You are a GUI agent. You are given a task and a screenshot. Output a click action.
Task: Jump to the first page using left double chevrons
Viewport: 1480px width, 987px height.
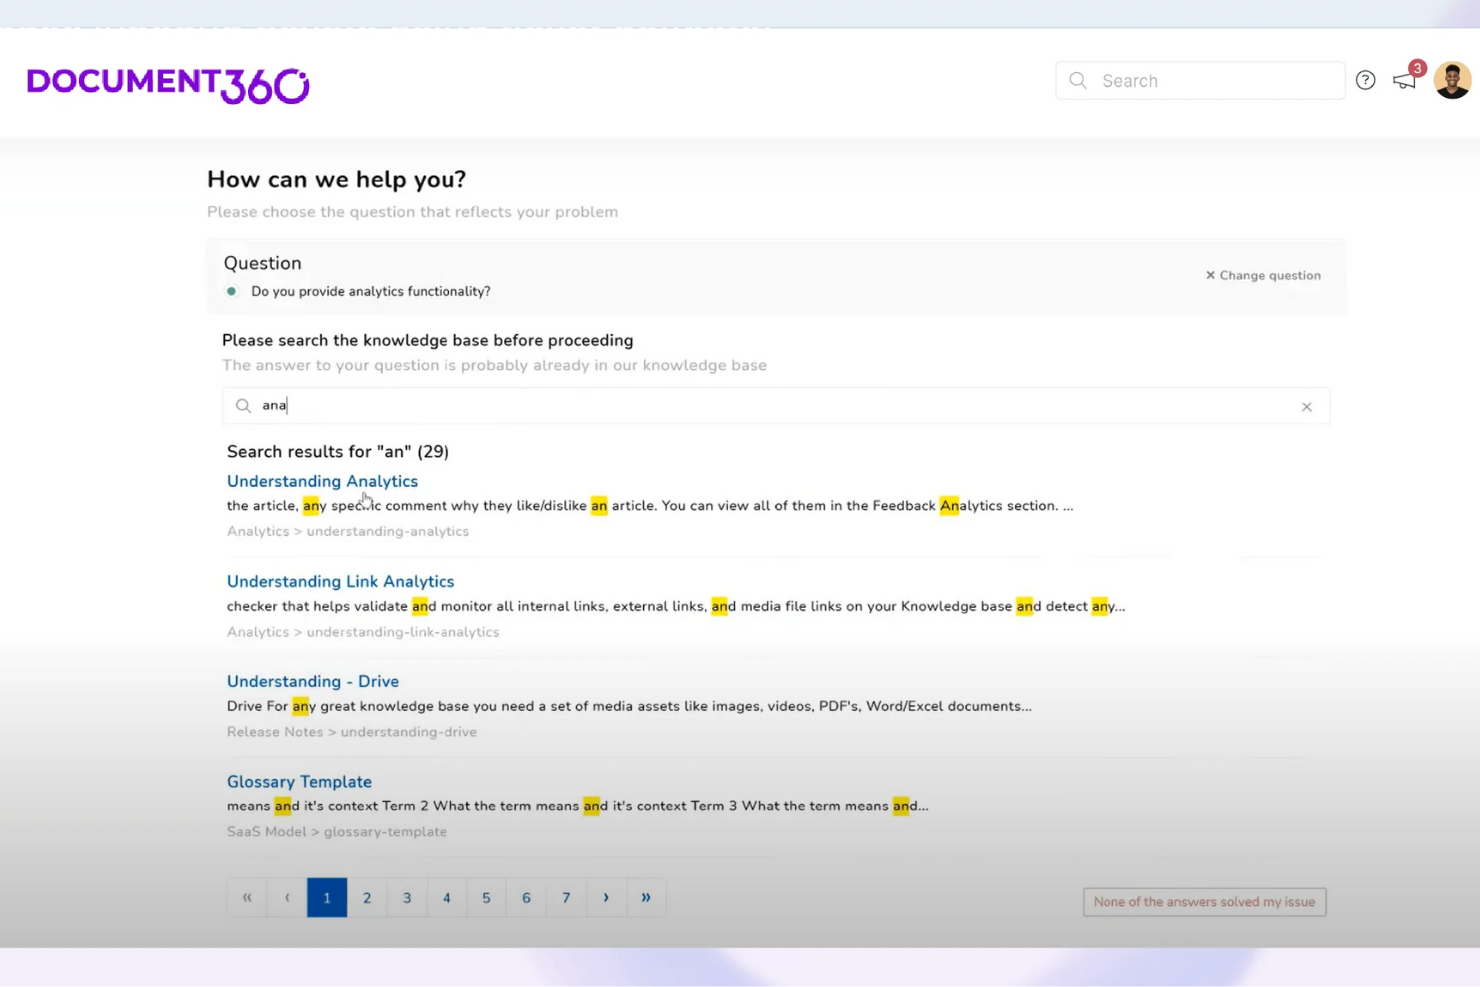coord(246,897)
